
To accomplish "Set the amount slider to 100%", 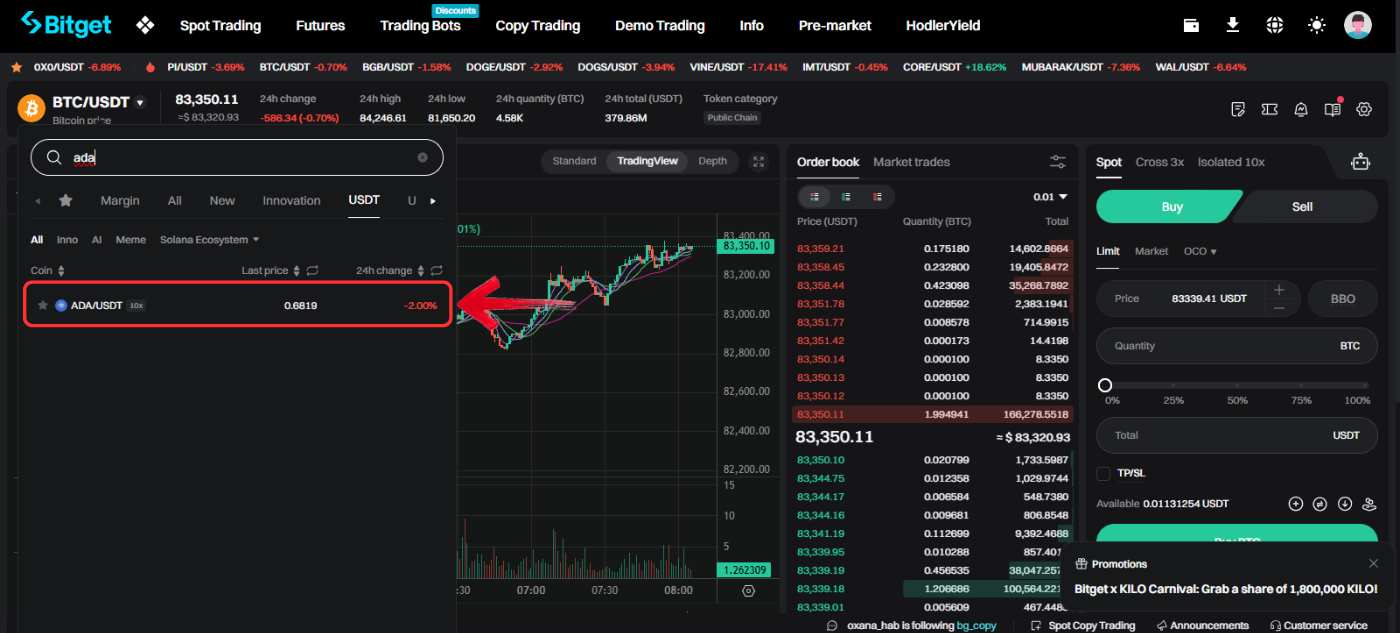I will [1368, 386].
